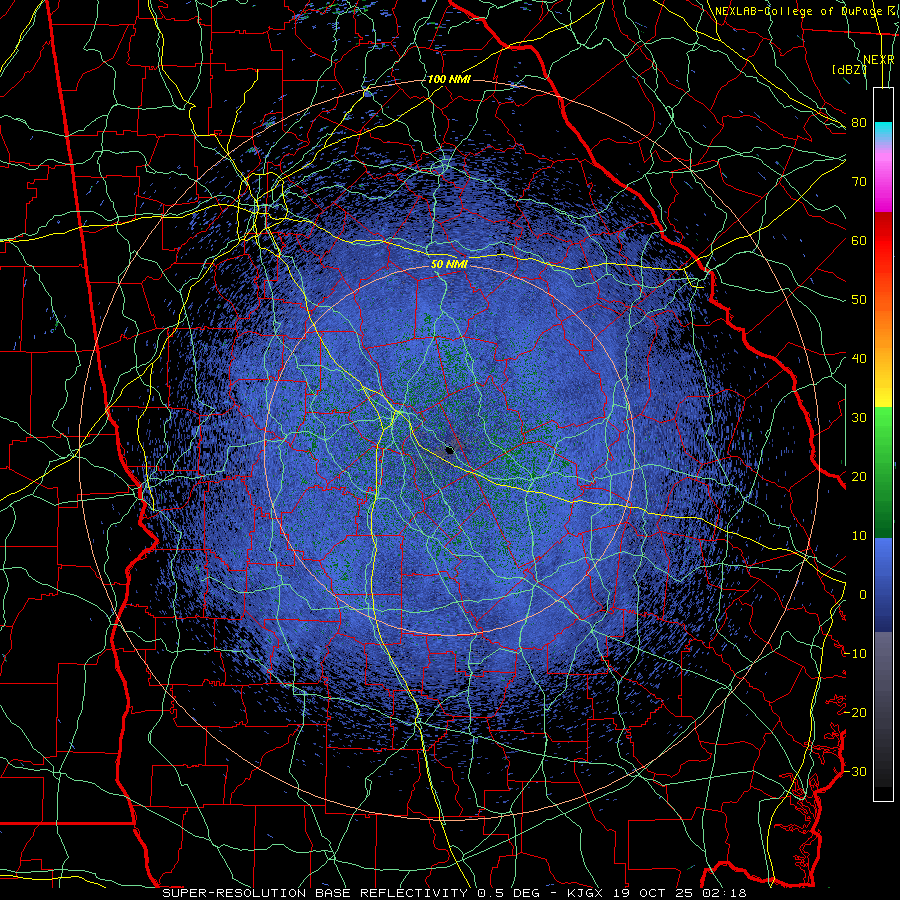Click the cyan segment of the color bar
This screenshot has width=900, height=900.
pyautogui.click(x=883, y=132)
